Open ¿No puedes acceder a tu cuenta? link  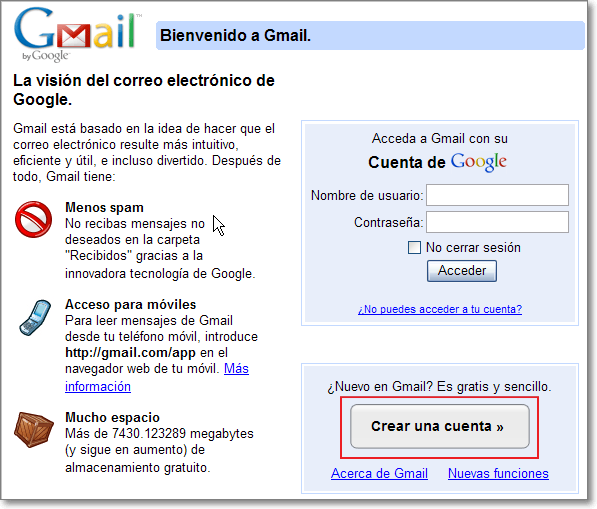[x=440, y=309]
